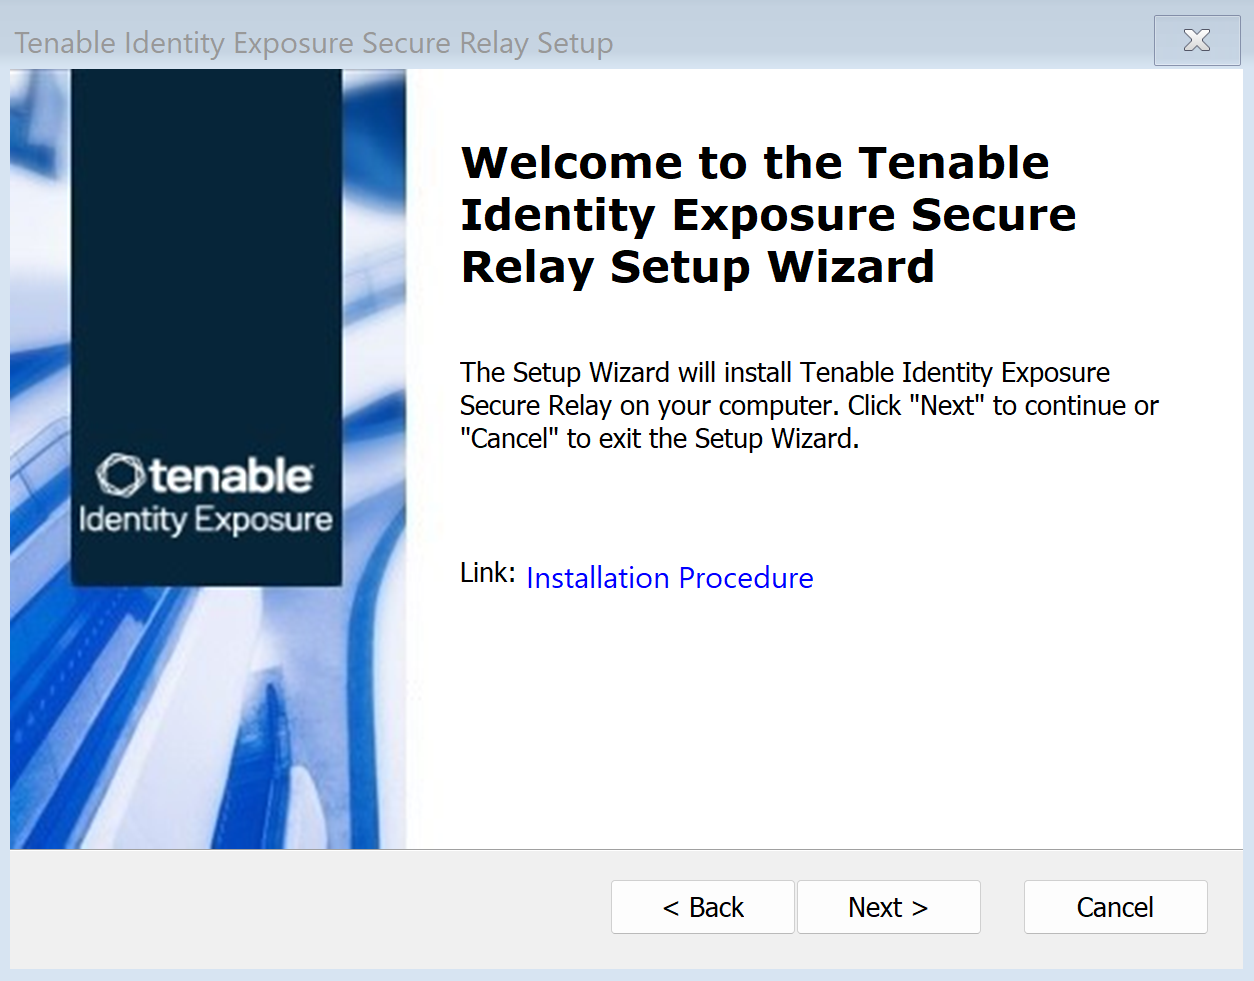The height and width of the screenshot is (981, 1254).
Task: Click the dark navy banner panel above the logo
Action: [x=205, y=250]
